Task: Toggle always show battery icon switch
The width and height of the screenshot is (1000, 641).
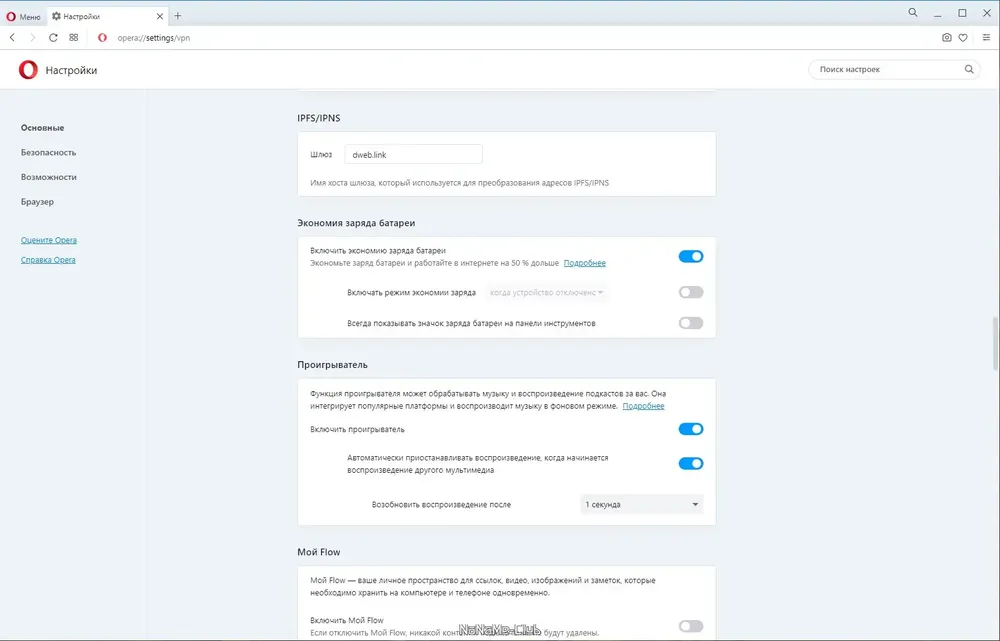Action: point(691,323)
